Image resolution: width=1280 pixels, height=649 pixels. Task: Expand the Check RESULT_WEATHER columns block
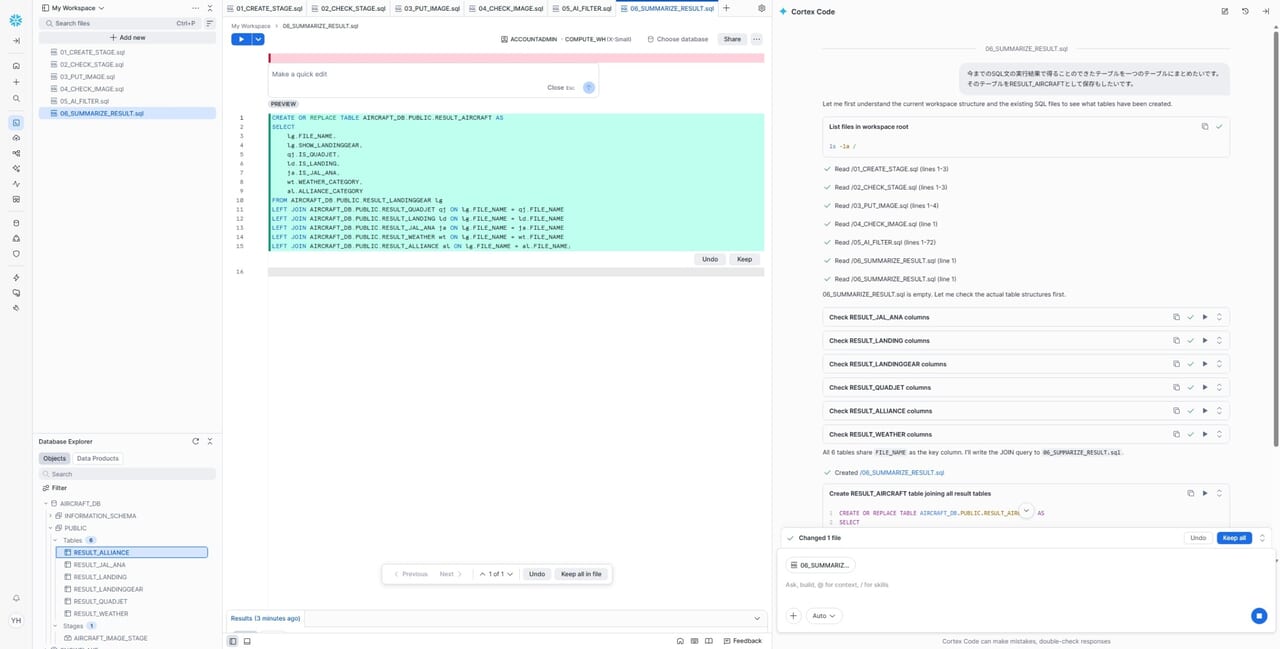click(1219, 434)
